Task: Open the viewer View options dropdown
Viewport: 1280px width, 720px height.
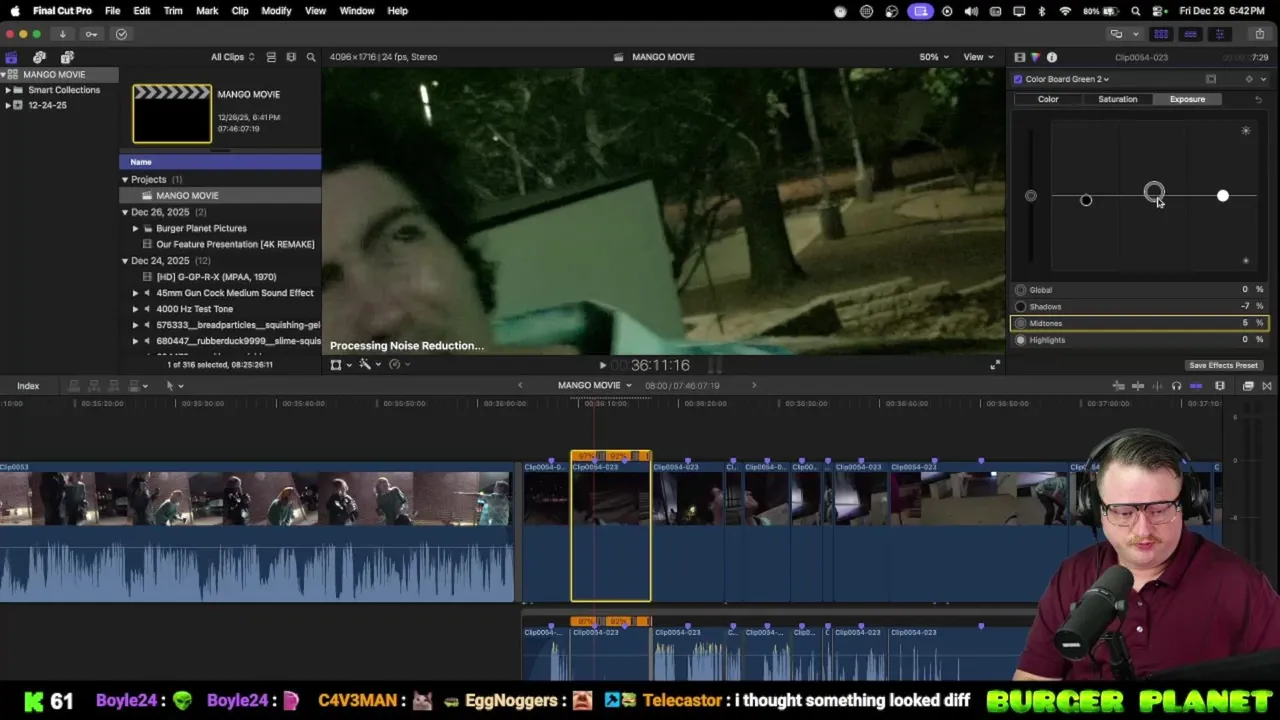Action: point(977,57)
